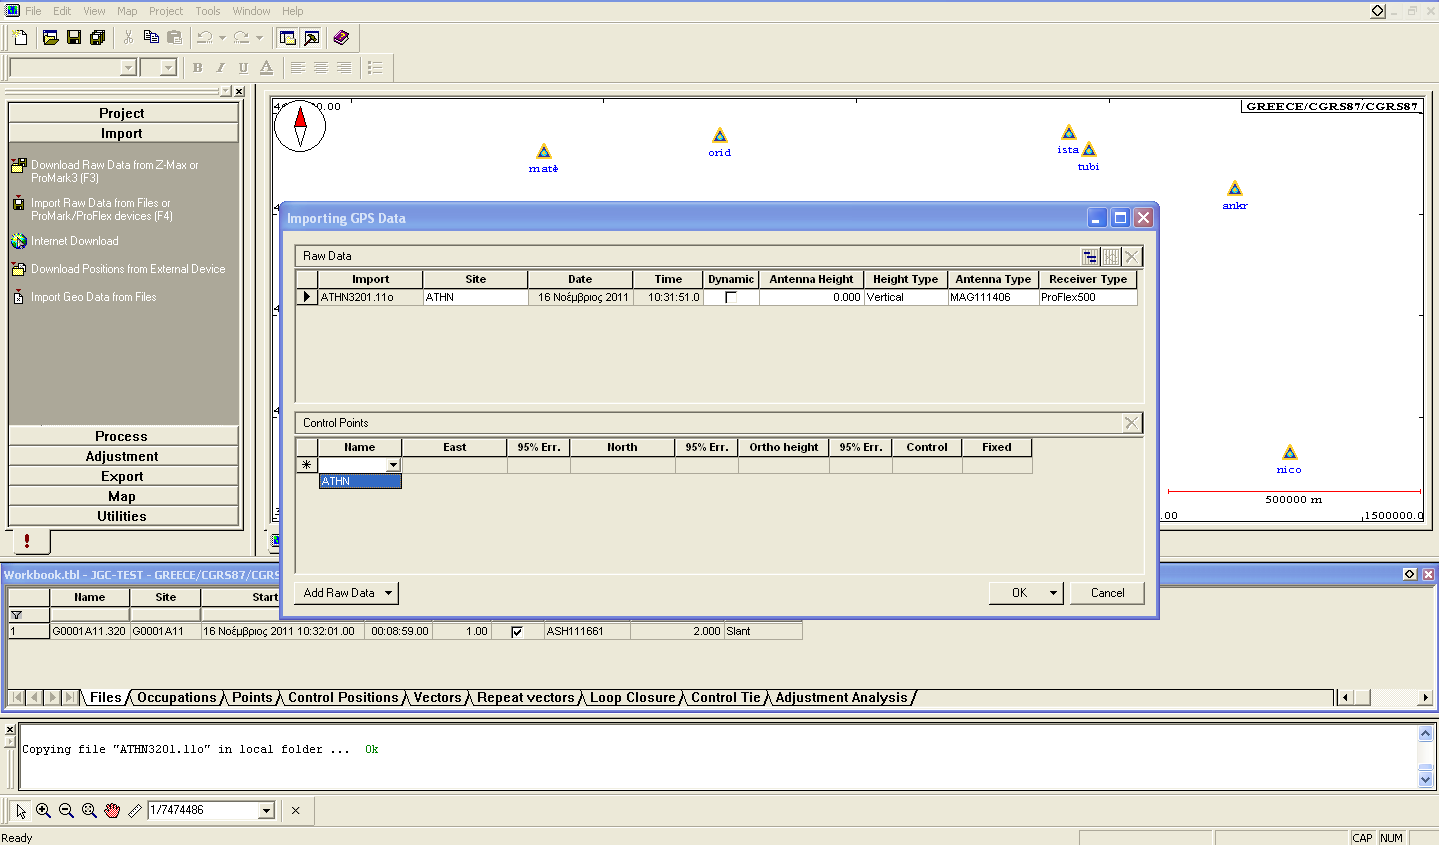This screenshot has height=845, width=1439.
Task: Toggle the workspace pane window icon
Action: pyautogui.click(x=288, y=38)
